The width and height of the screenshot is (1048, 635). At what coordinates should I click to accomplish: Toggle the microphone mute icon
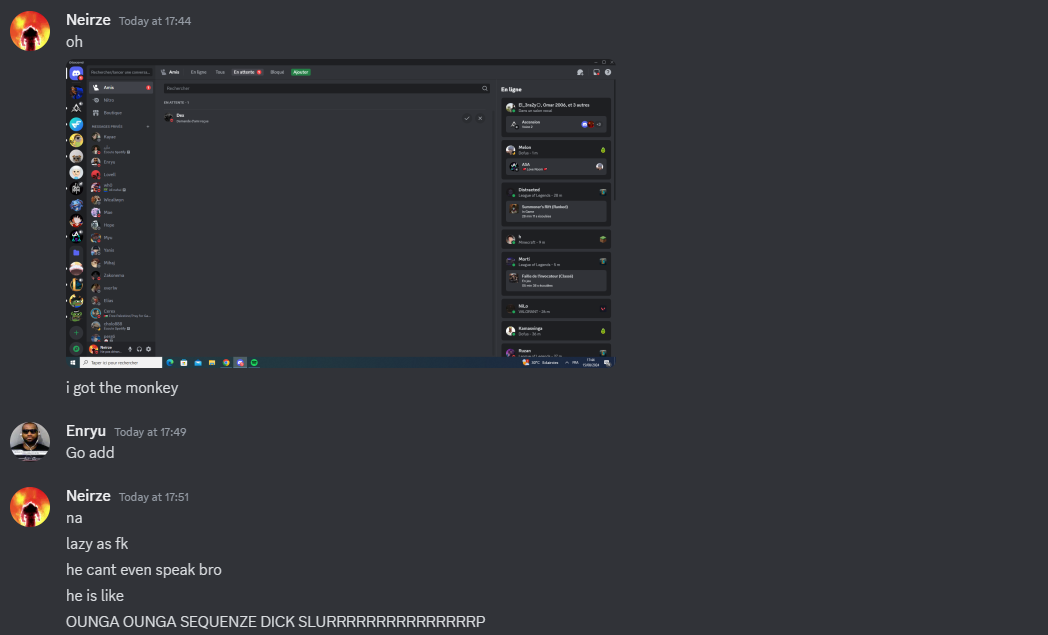(130, 349)
